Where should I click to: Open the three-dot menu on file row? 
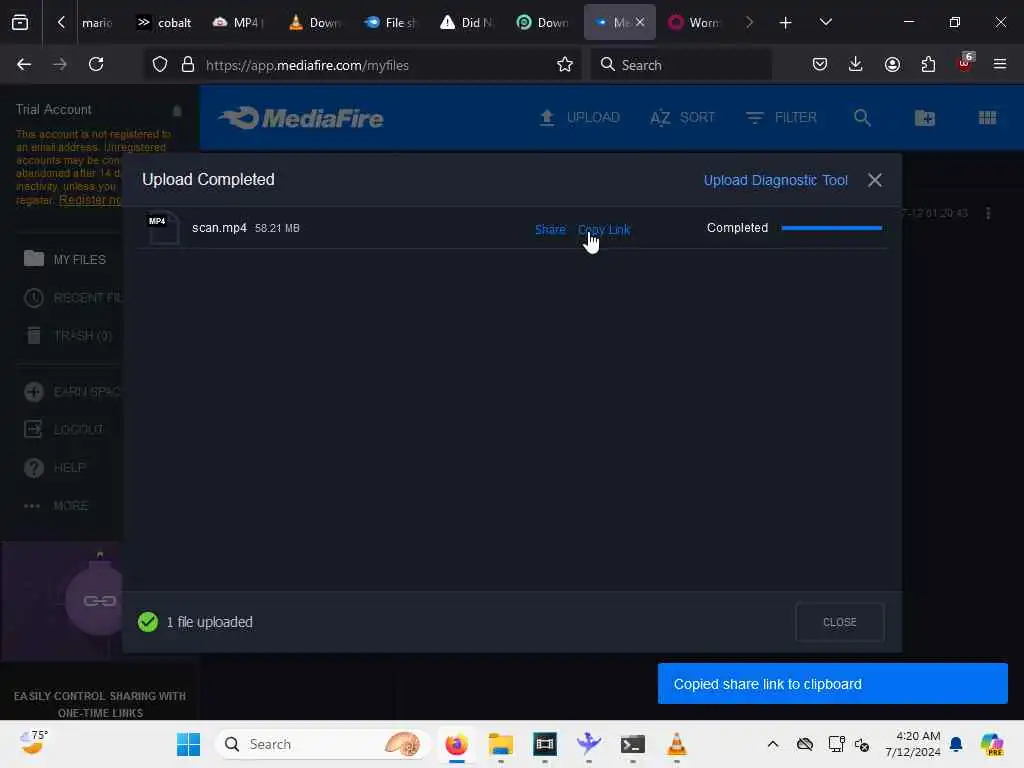tap(988, 214)
